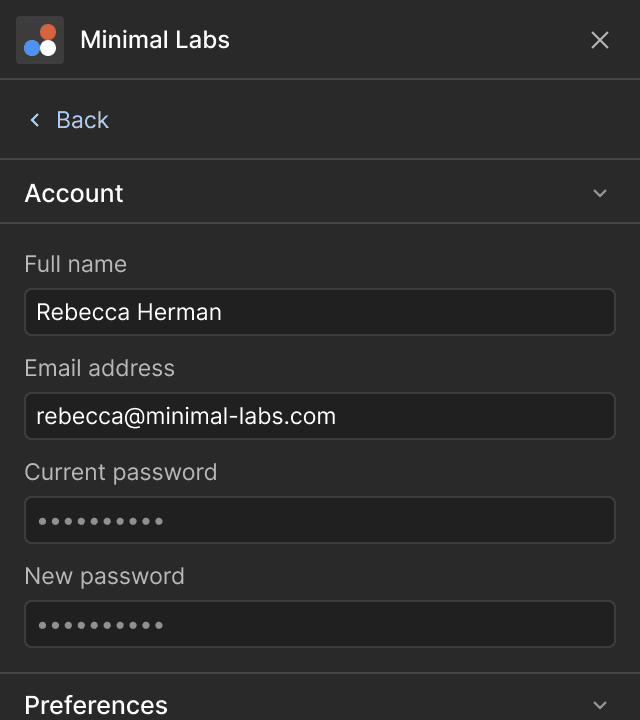Image resolution: width=640 pixels, height=720 pixels.
Task: Click the New password label
Action: (105, 576)
